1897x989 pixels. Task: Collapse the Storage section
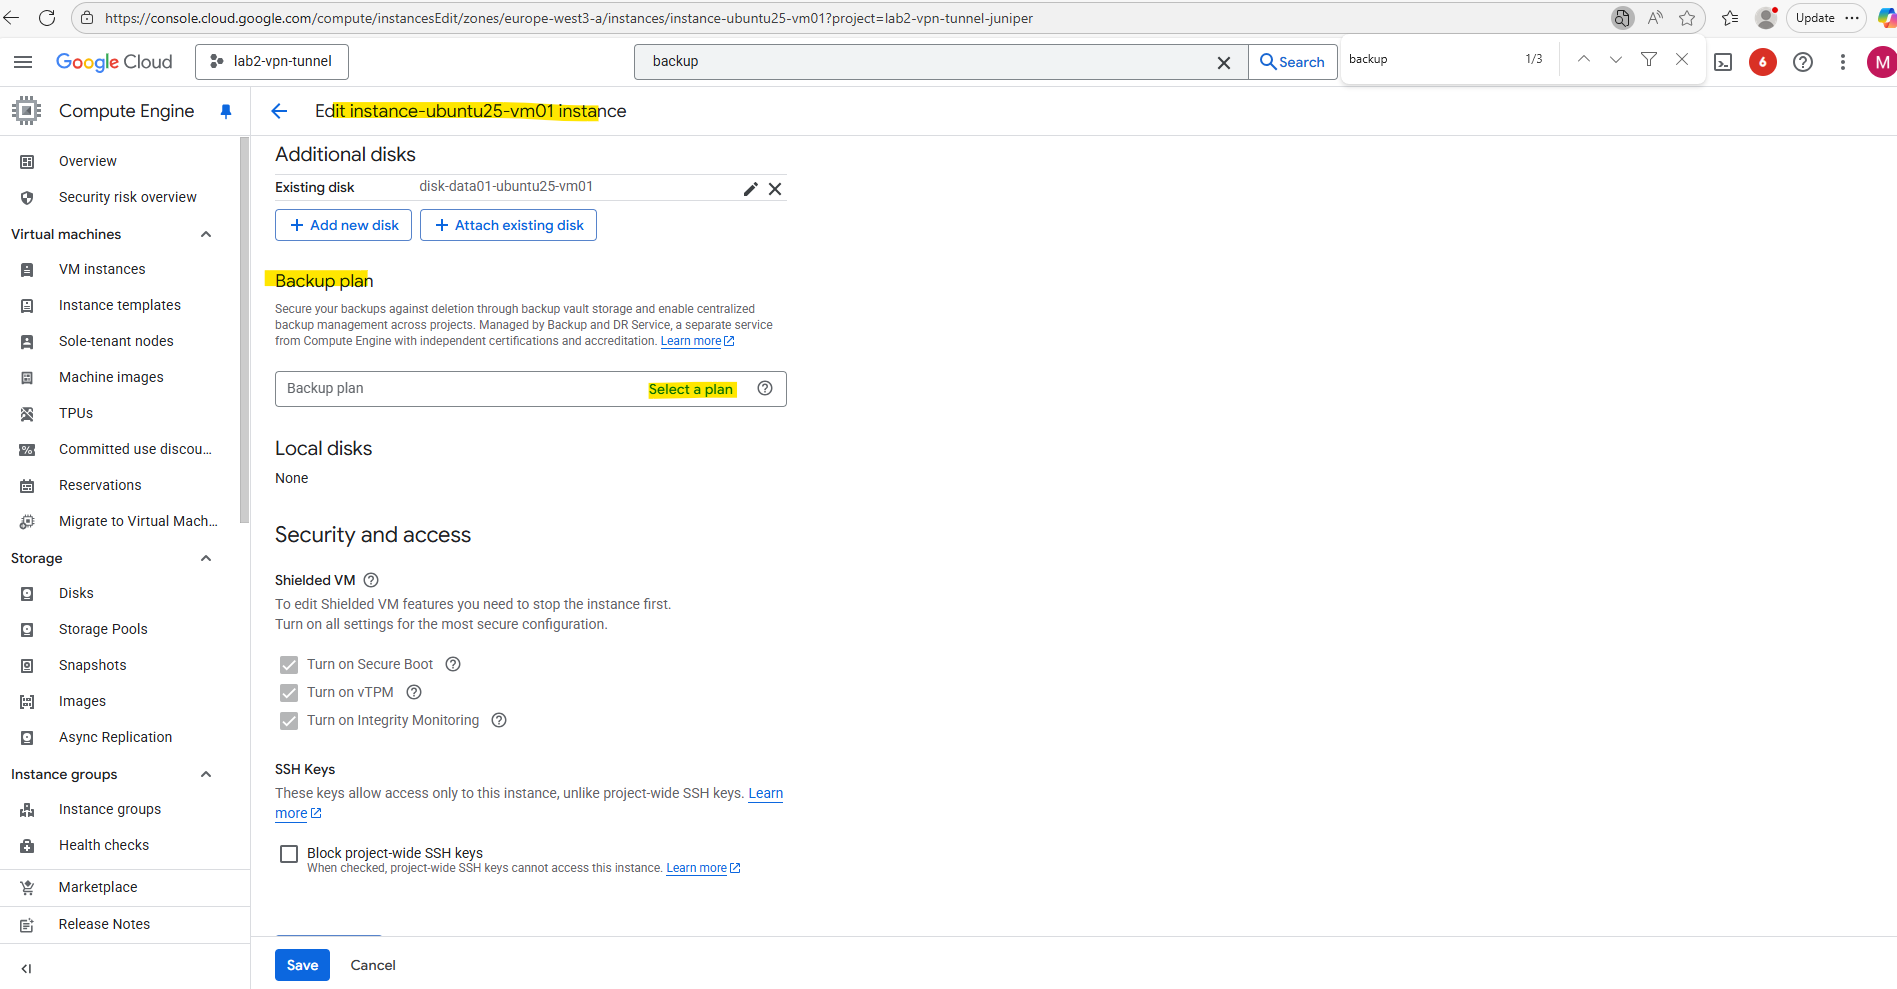(x=206, y=558)
